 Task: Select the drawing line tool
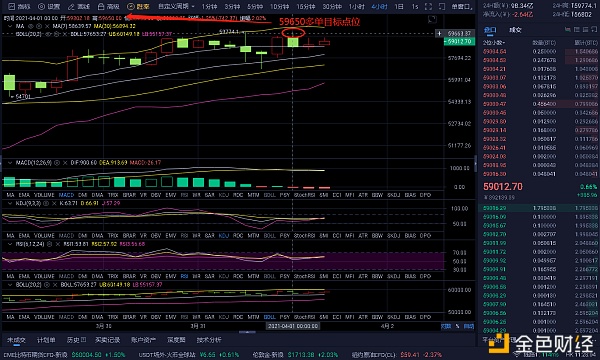tap(78, 7)
